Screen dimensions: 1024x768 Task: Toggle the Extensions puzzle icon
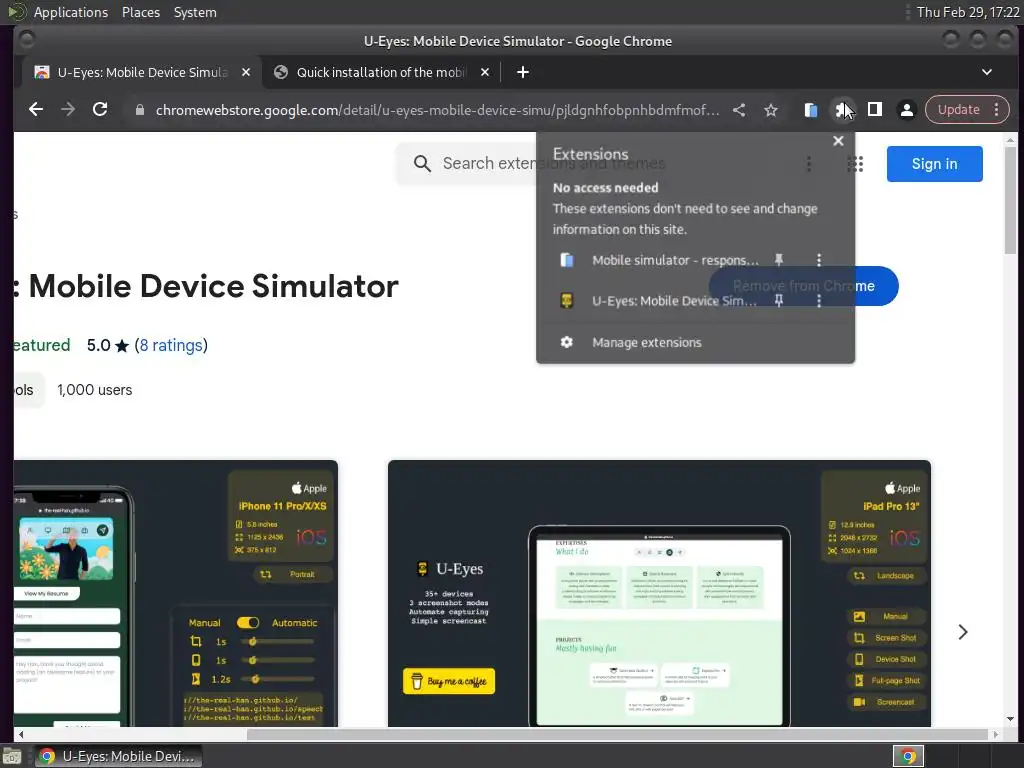pyautogui.click(x=842, y=110)
